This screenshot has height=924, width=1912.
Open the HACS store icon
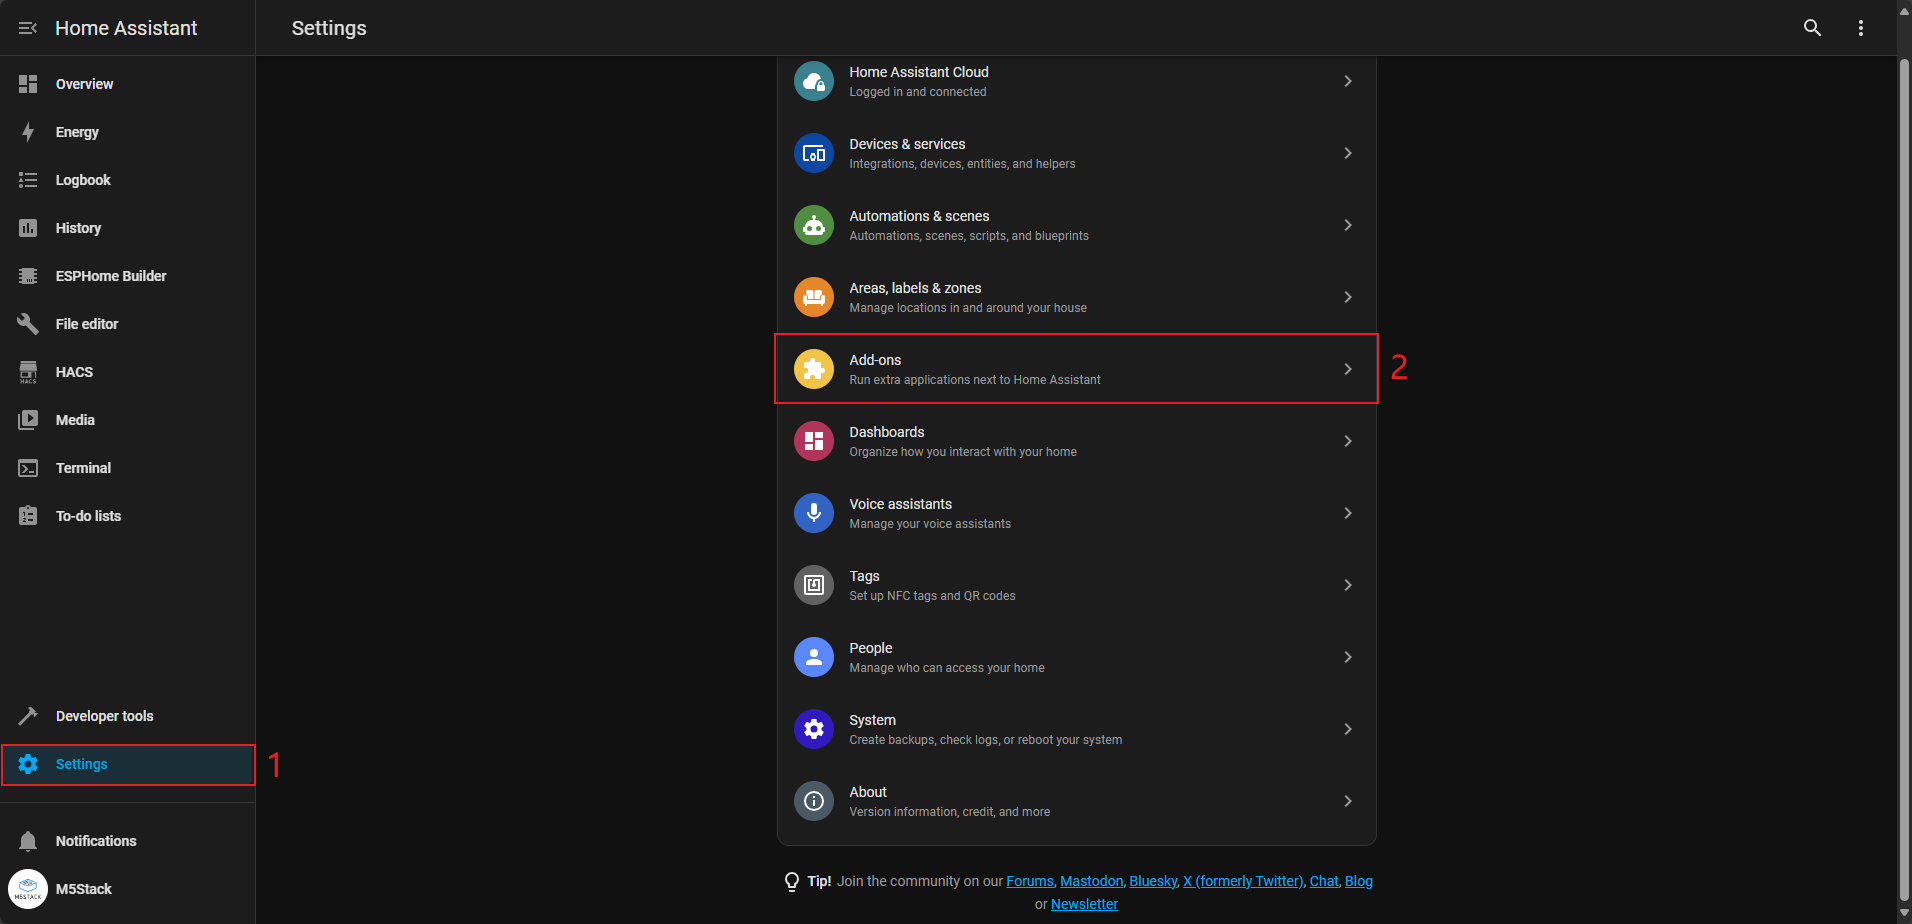(28, 372)
